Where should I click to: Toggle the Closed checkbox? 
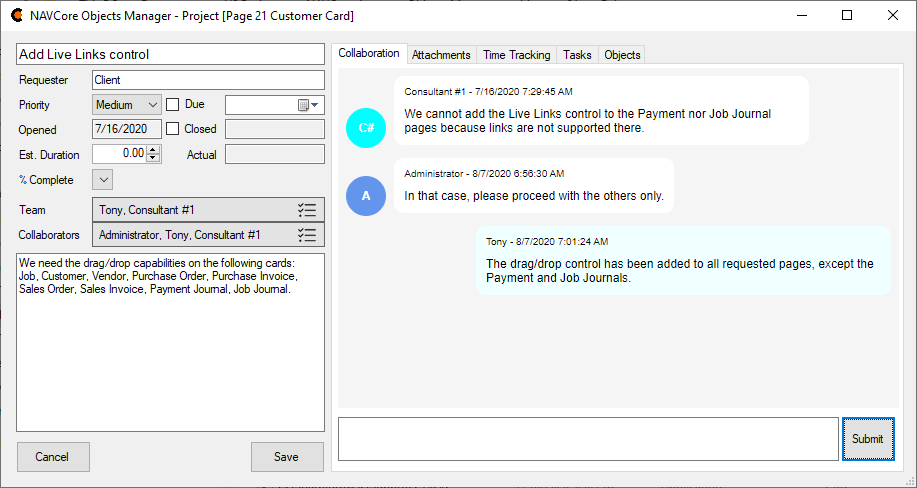(173, 129)
